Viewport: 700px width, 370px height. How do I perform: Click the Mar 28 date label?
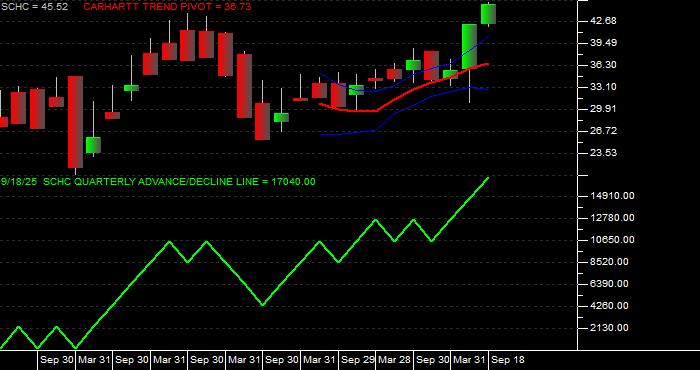(x=395, y=360)
